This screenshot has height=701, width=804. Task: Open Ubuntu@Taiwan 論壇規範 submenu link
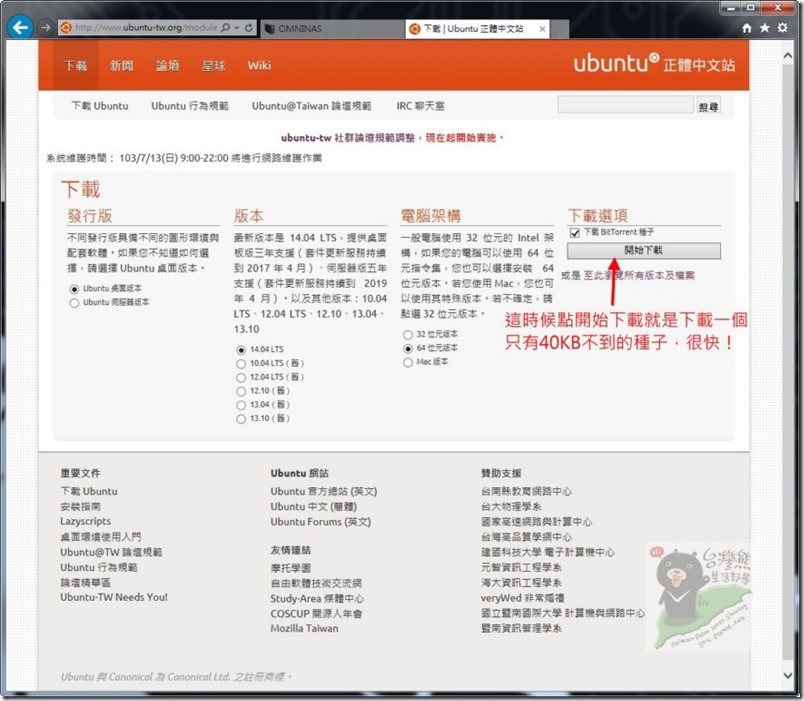coord(311,106)
